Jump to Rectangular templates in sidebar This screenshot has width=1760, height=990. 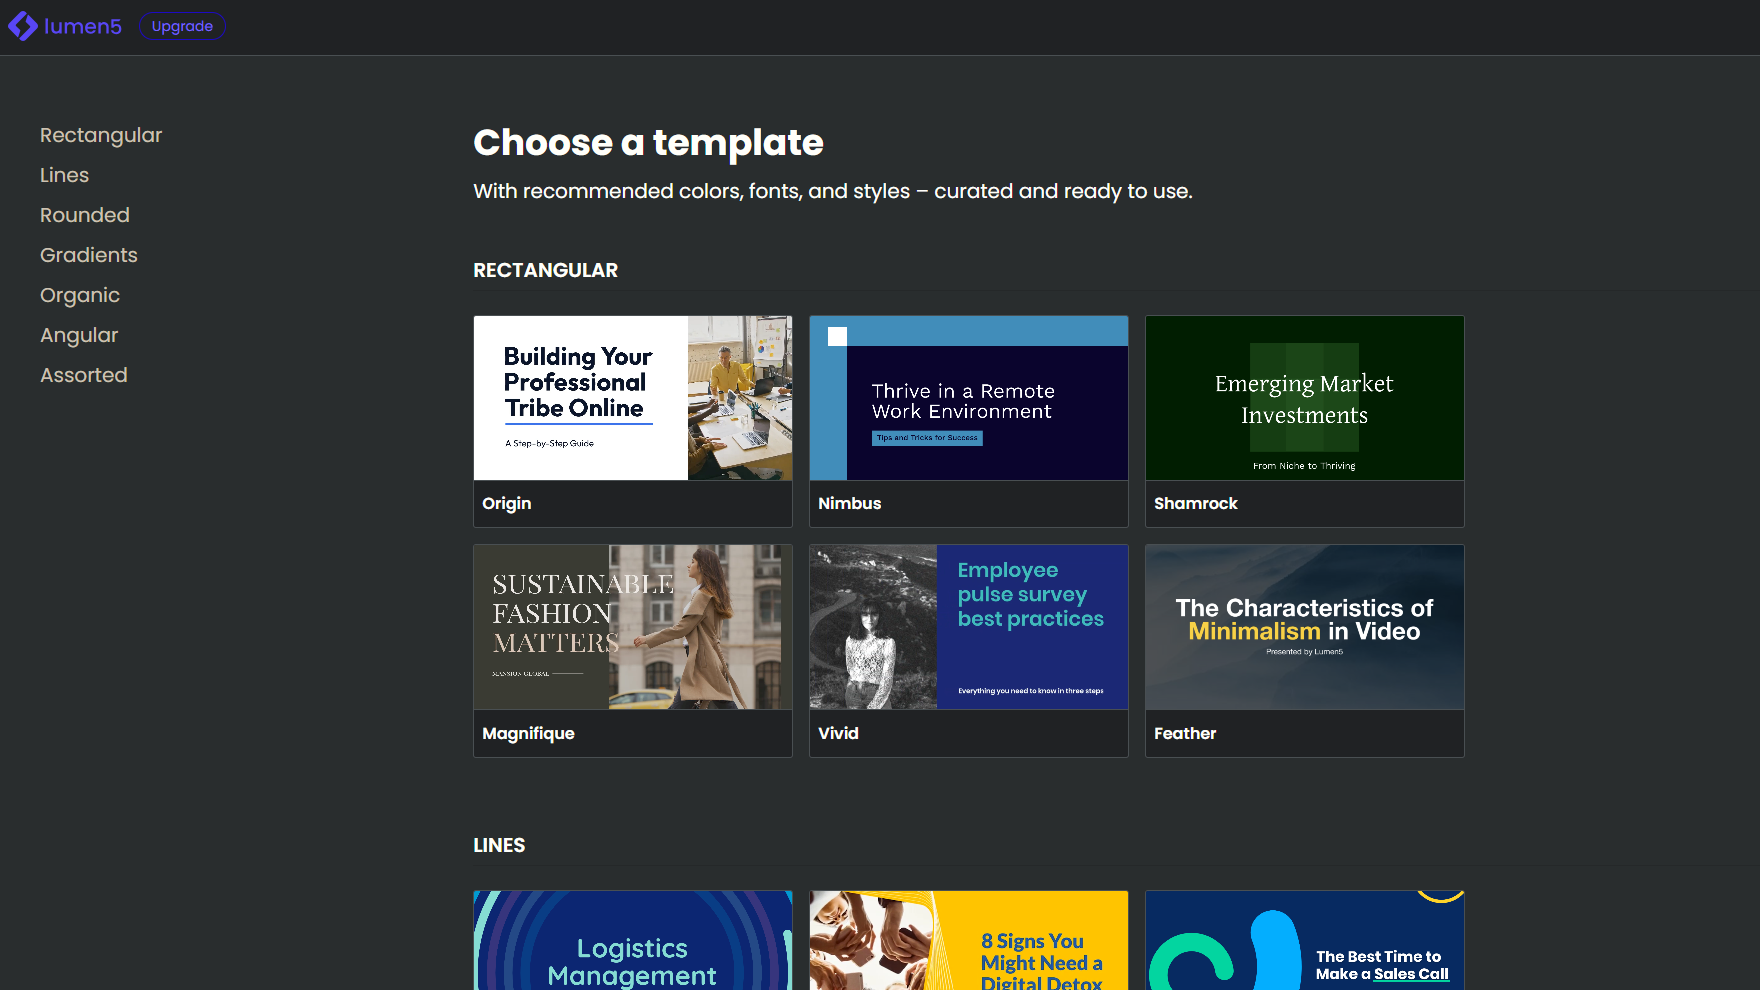(101, 135)
